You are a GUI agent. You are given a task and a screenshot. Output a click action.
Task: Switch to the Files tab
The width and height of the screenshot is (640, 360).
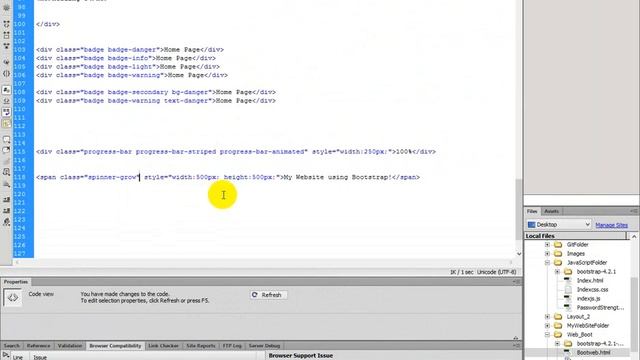point(532,211)
